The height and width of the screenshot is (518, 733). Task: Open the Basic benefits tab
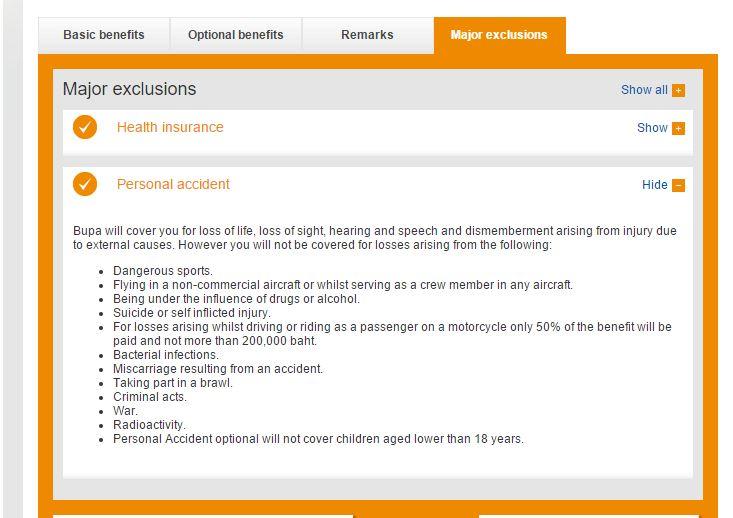click(x=104, y=35)
